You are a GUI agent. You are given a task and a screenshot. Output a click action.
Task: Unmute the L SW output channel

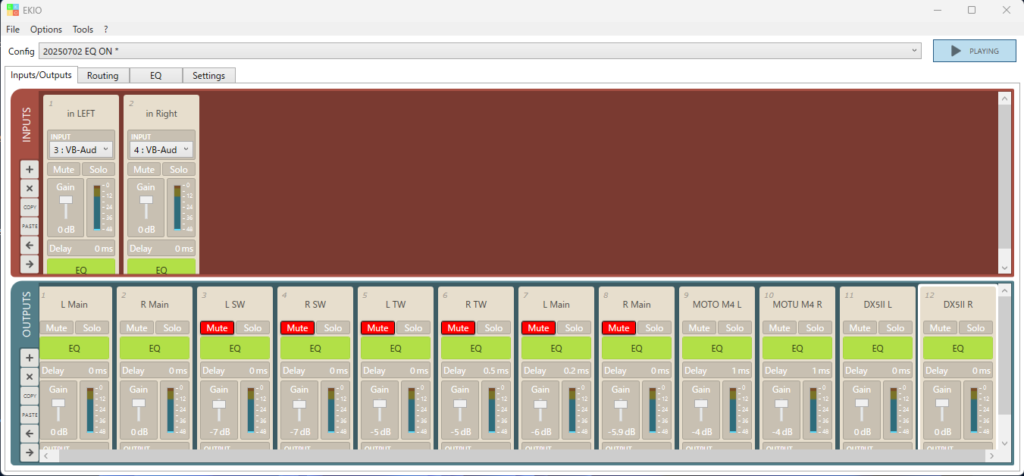[217, 328]
